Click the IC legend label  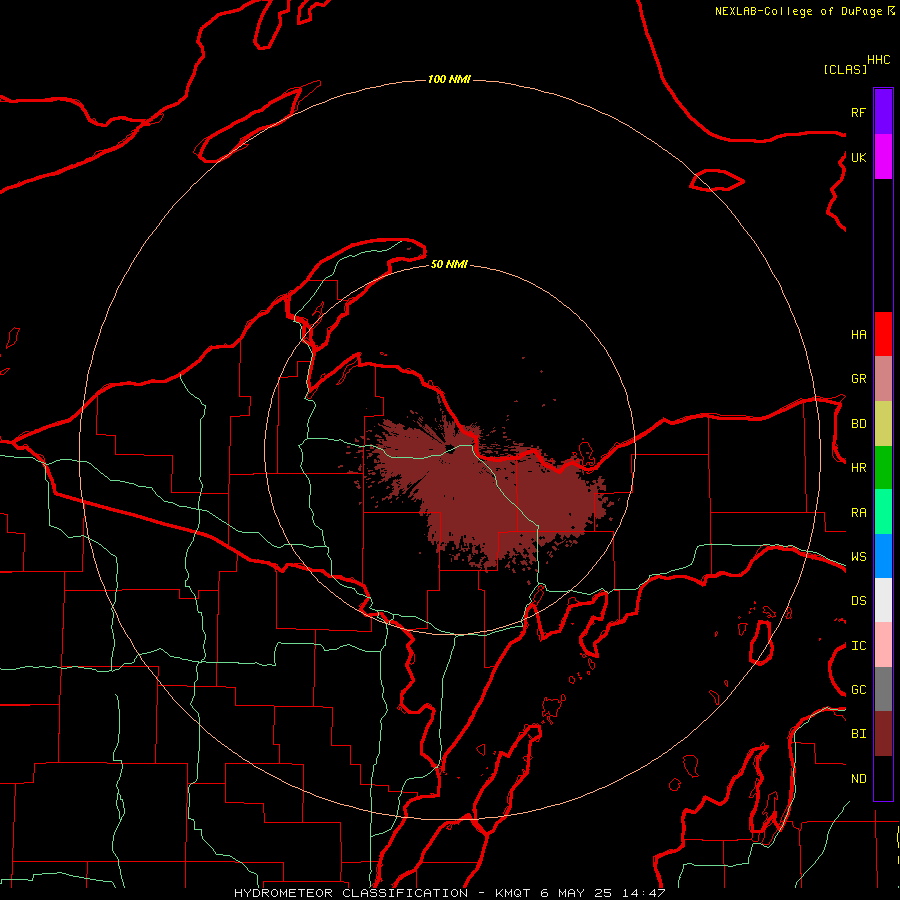(x=858, y=646)
